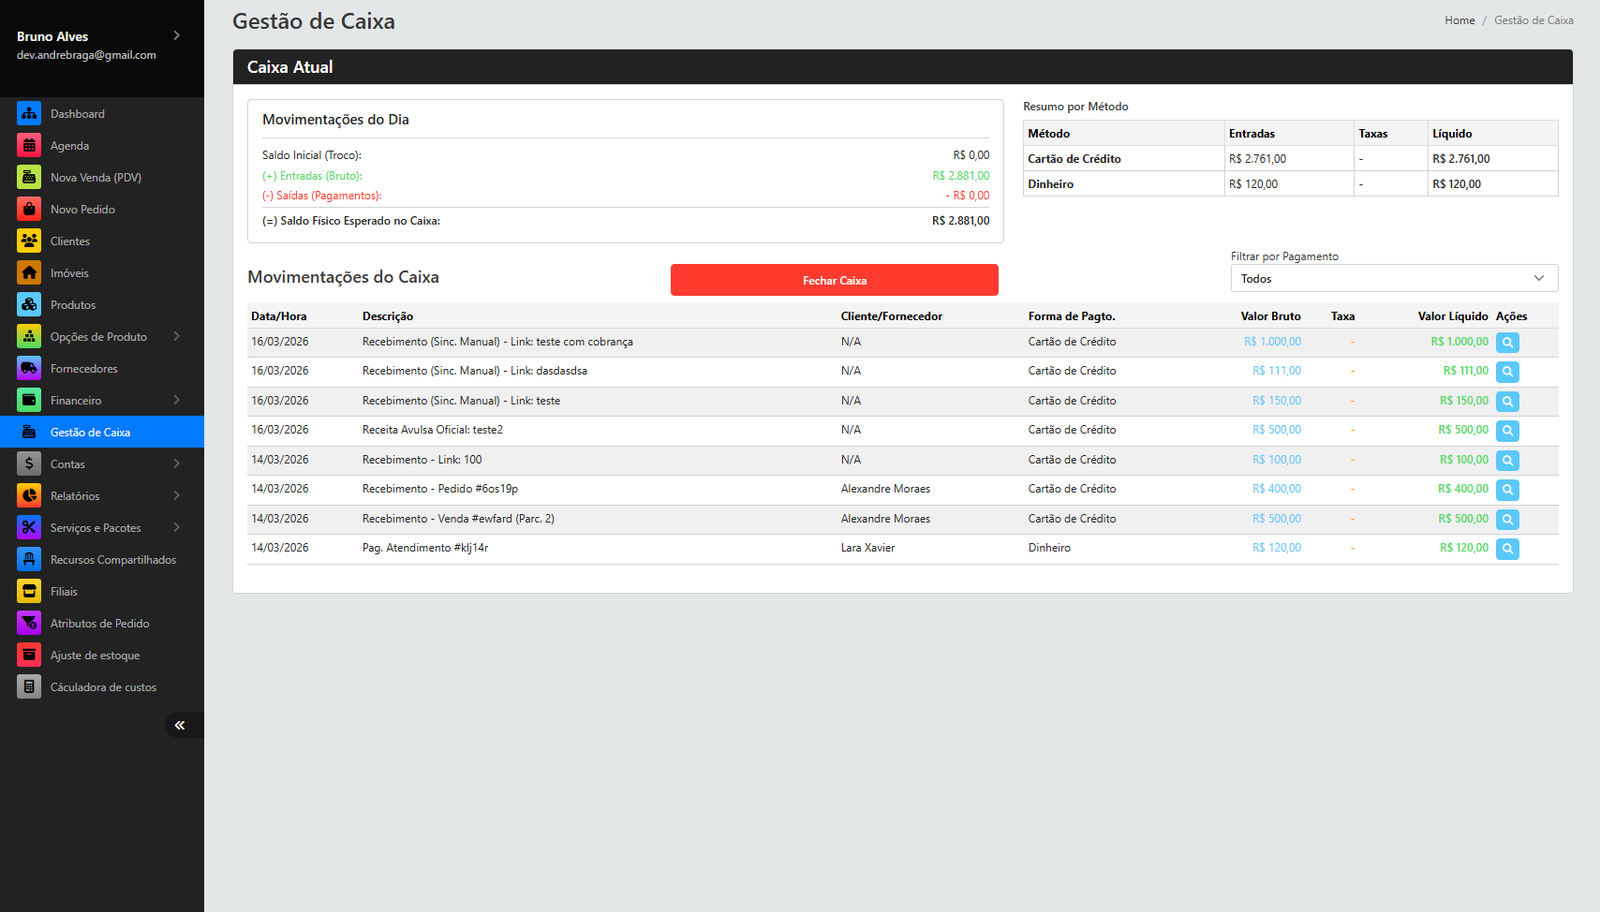View details of R$ 1.000,00 transaction

(1507, 343)
